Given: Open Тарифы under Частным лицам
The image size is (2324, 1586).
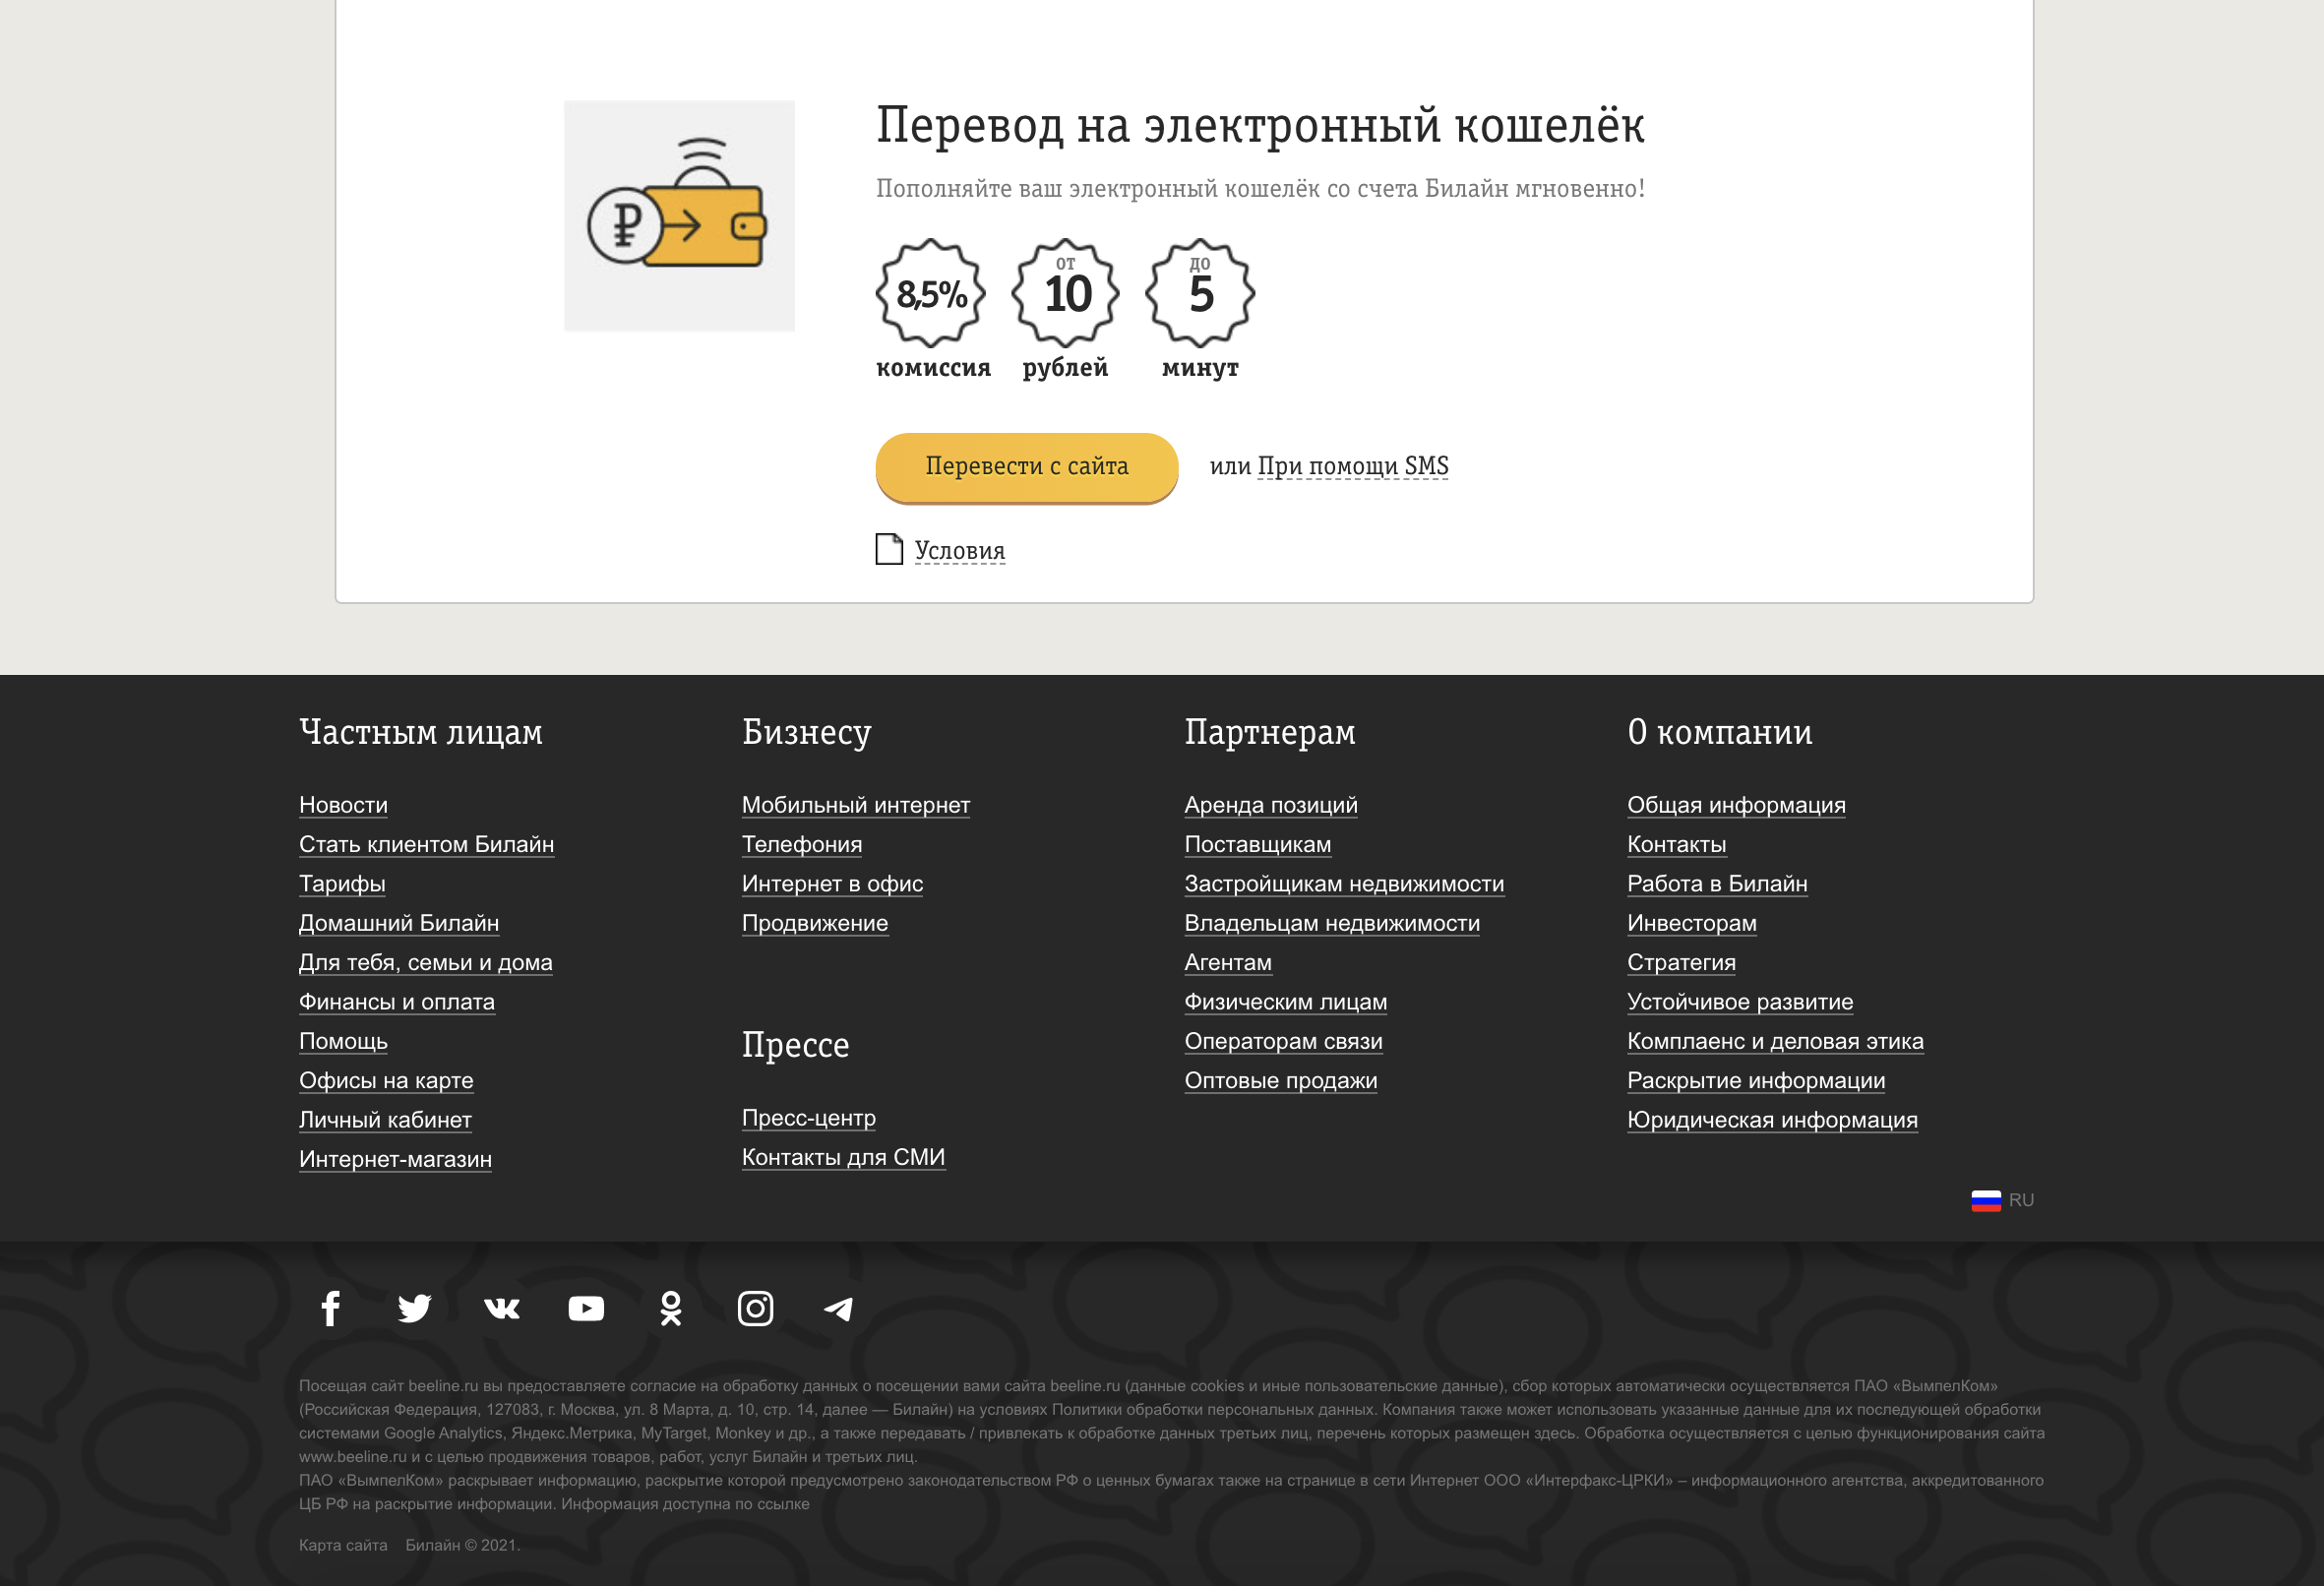Looking at the screenshot, I should 342,883.
